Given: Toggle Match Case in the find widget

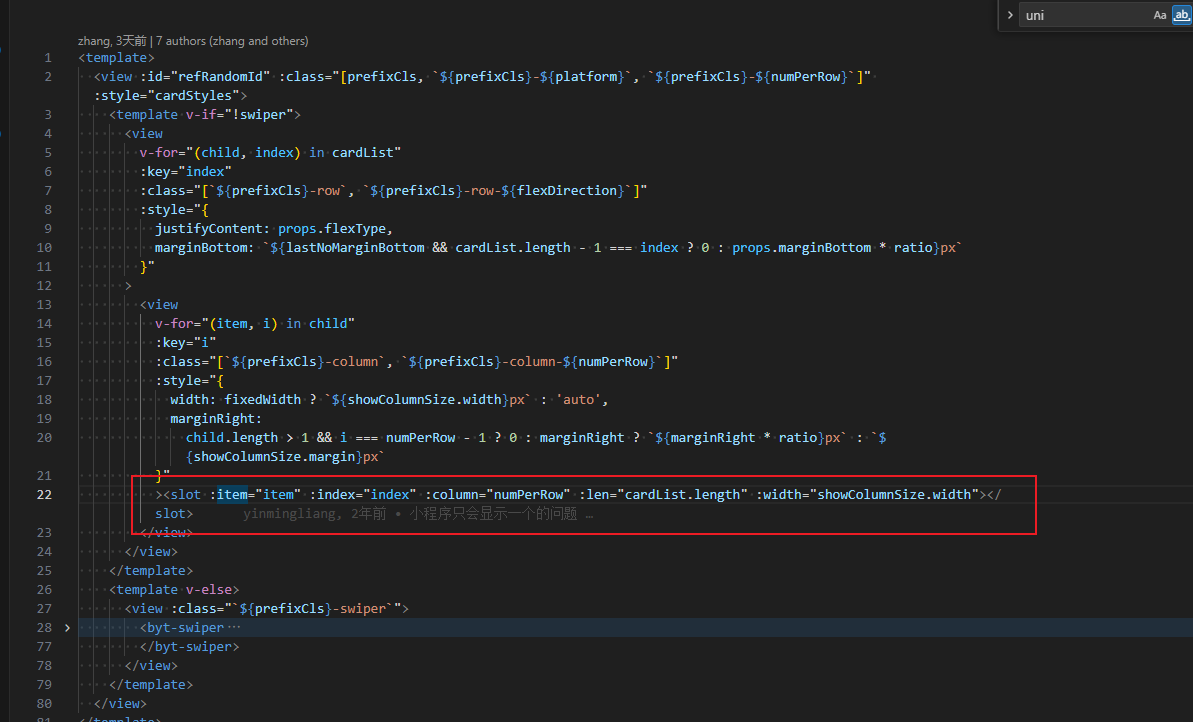Looking at the screenshot, I should point(1159,15).
